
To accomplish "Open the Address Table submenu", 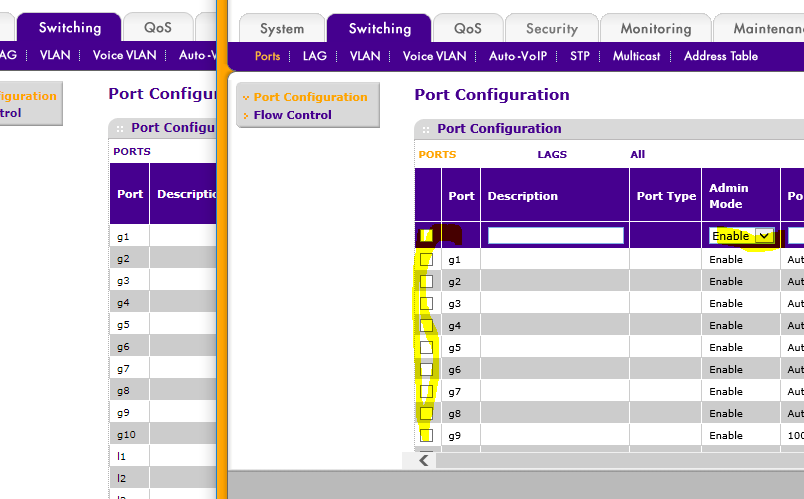I will [x=720, y=56].
